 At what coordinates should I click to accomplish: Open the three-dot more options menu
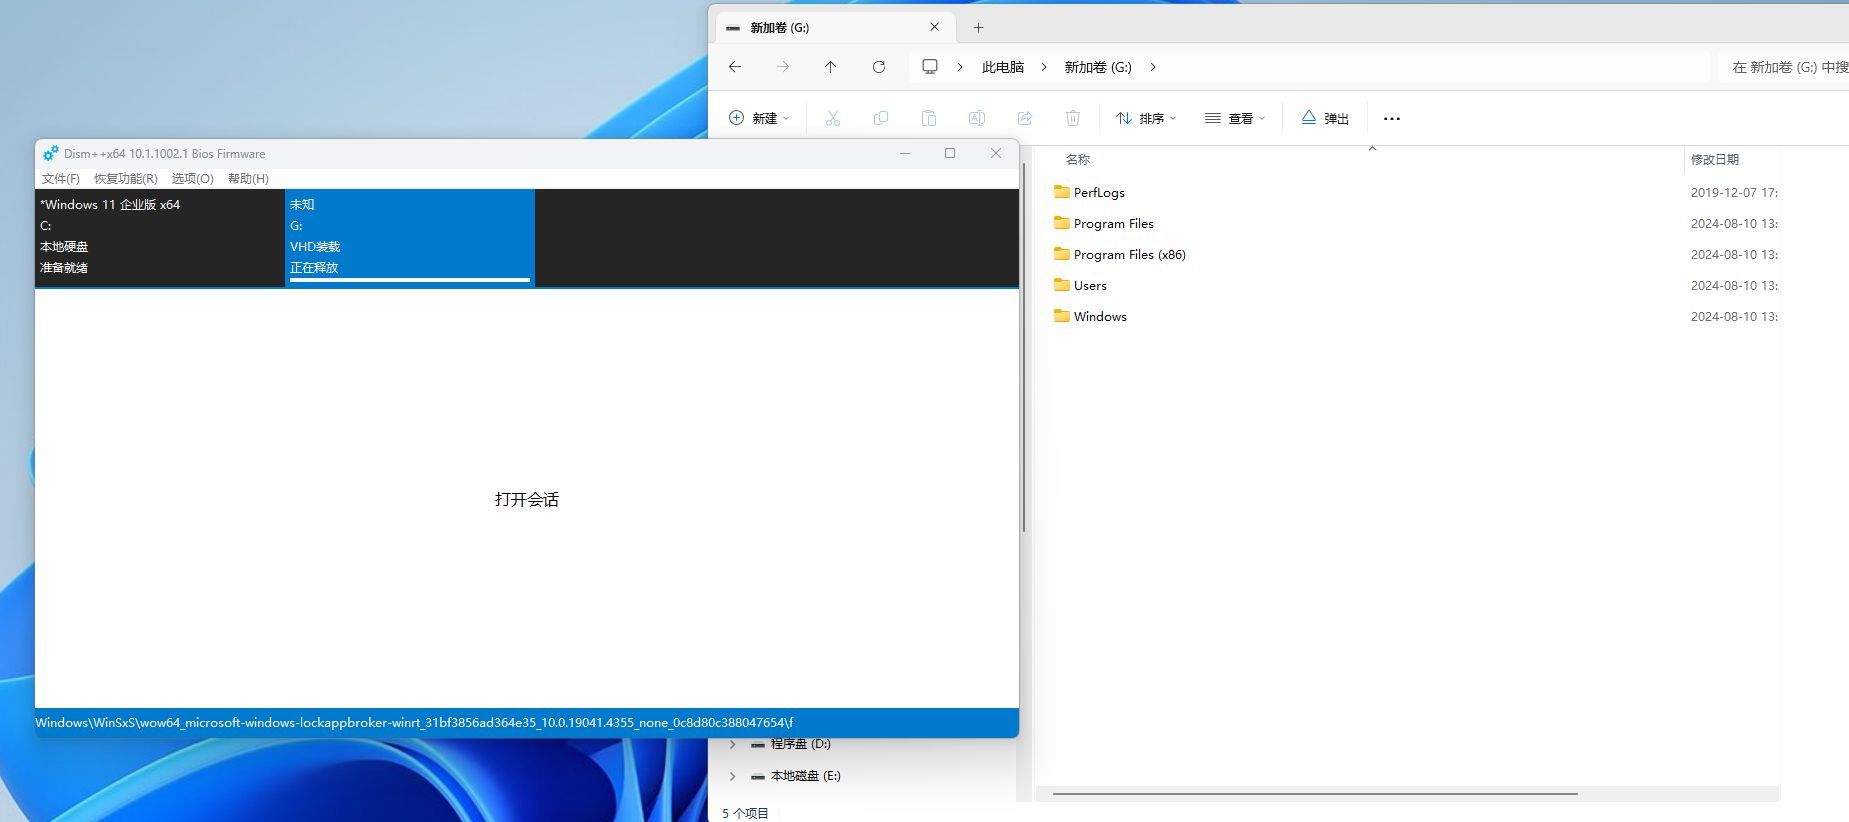(1392, 118)
